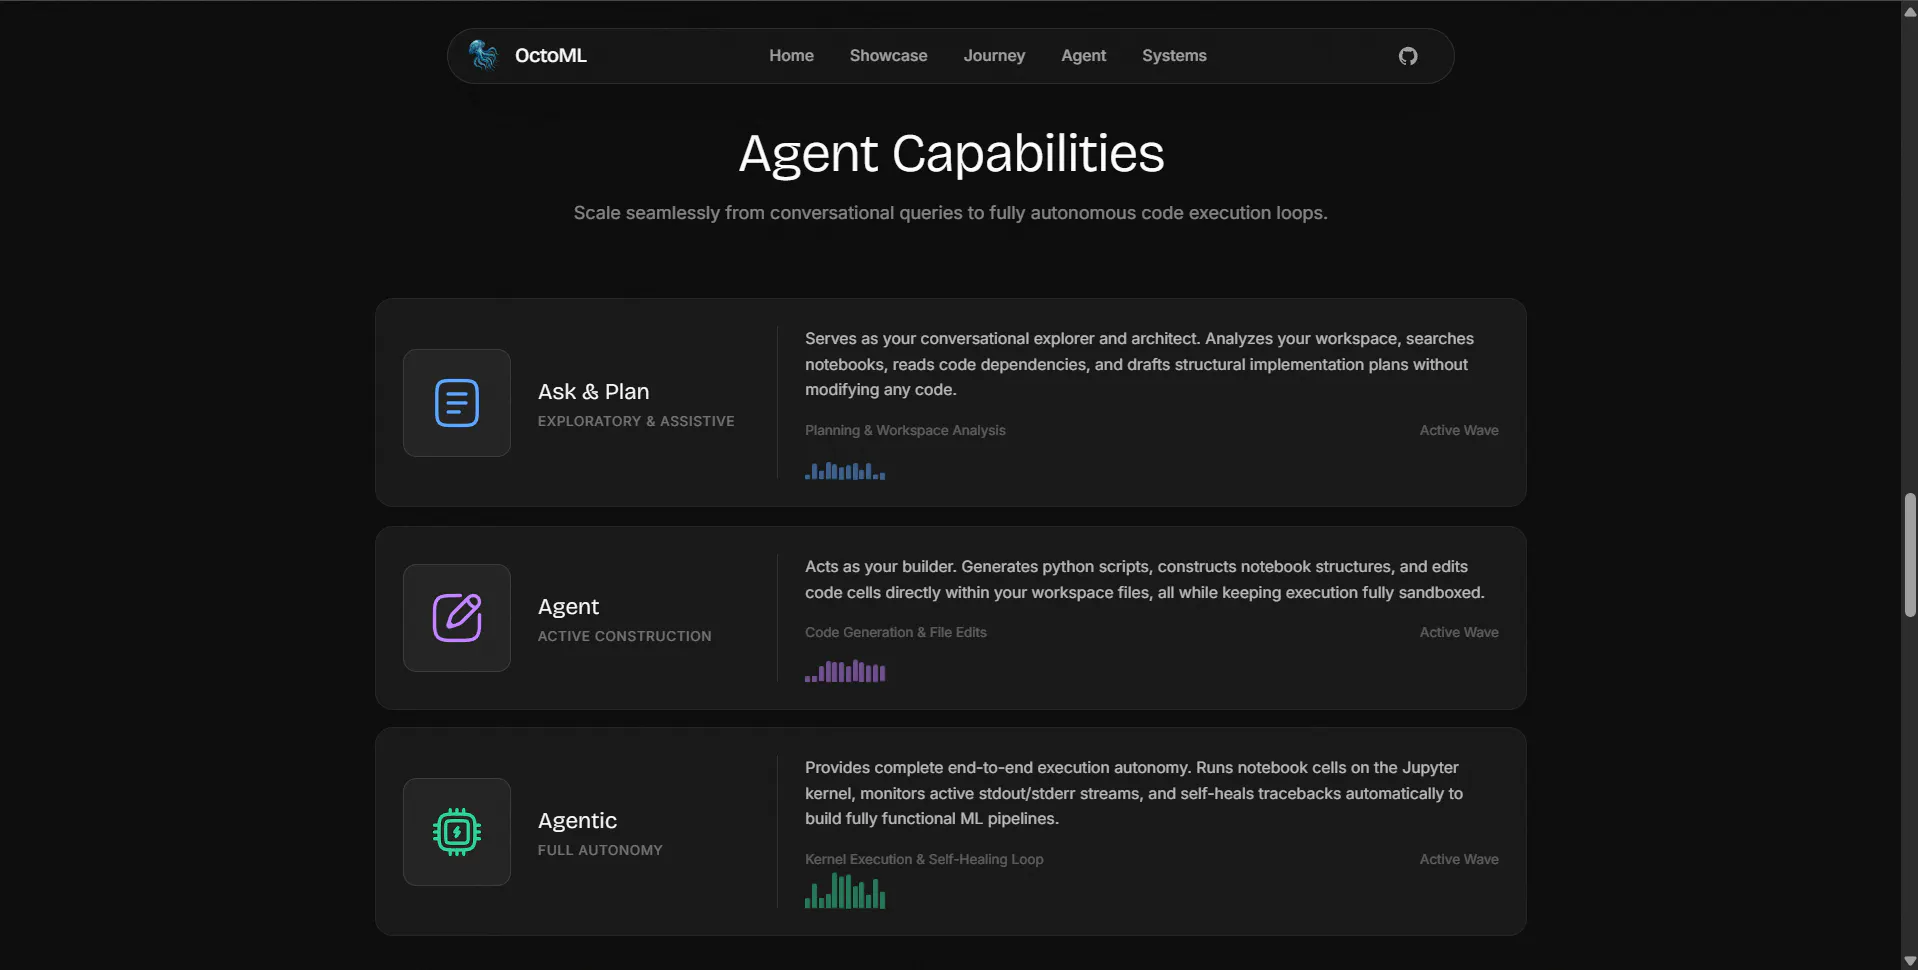The width and height of the screenshot is (1918, 970).
Task: Click the scrollbar down arrow
Action: (x=1910, y=961)
